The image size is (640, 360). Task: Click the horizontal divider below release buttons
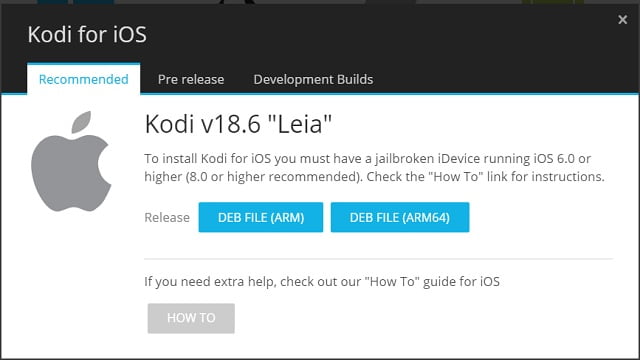[378, 258]
